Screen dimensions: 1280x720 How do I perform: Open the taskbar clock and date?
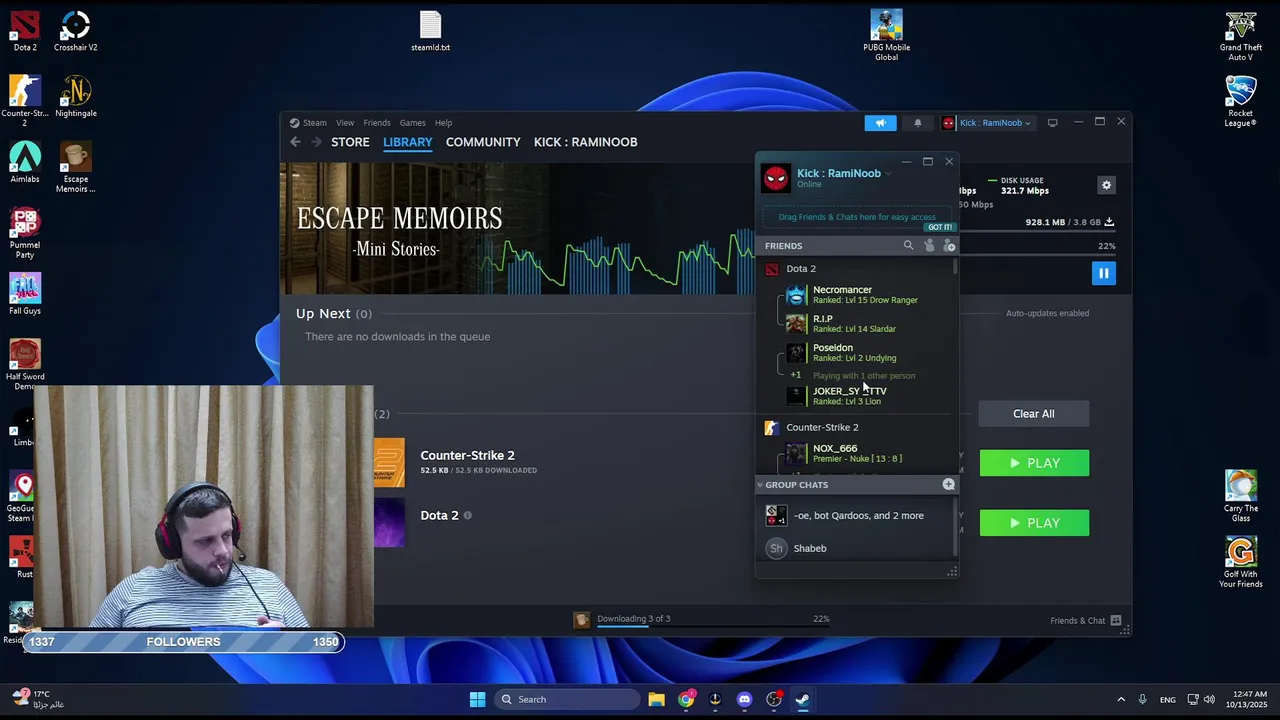click(1250, 699)
